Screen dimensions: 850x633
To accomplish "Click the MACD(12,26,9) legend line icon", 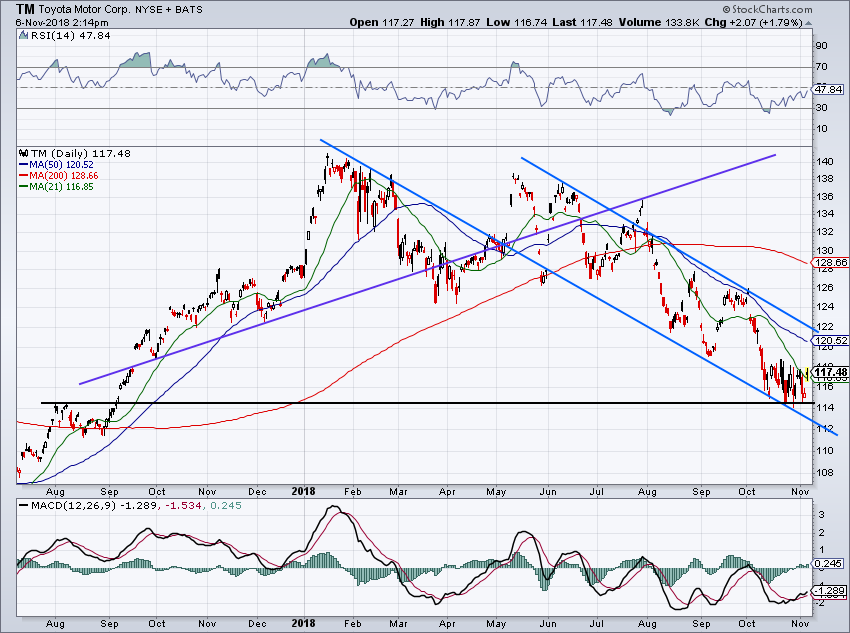I will [x=23, y=506].
